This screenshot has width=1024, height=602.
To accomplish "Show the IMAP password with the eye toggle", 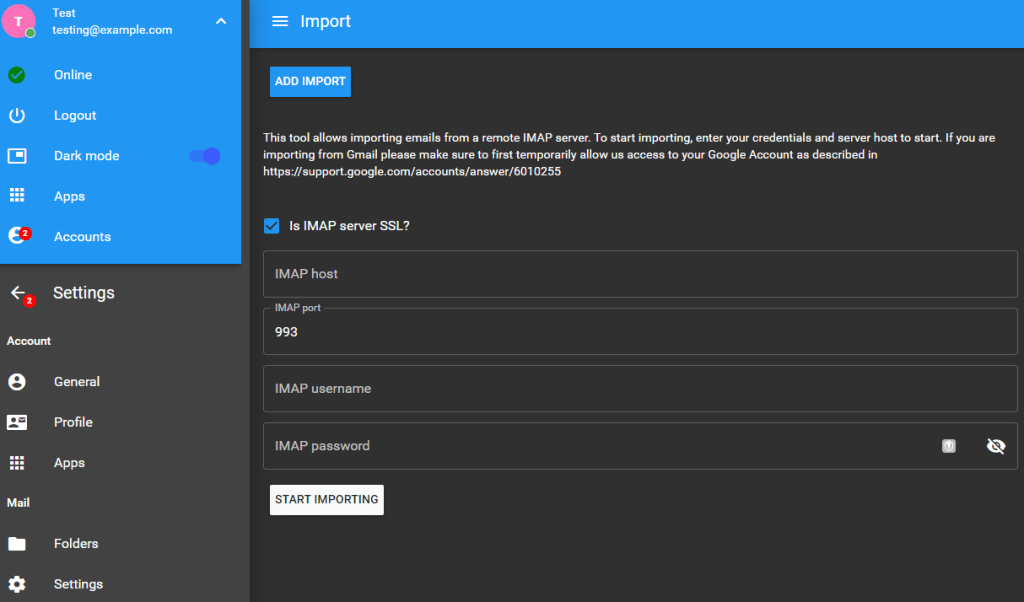I will (995, 446).
